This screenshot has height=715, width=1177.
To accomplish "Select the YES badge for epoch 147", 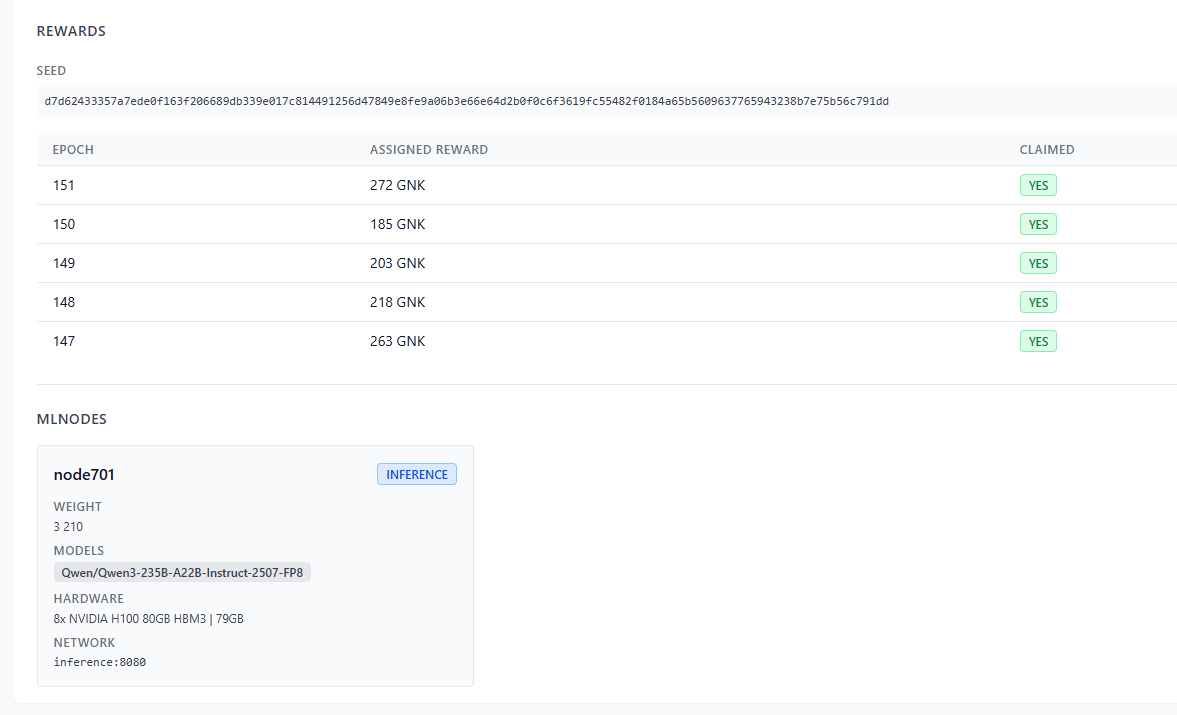I will click(1038, 341).
